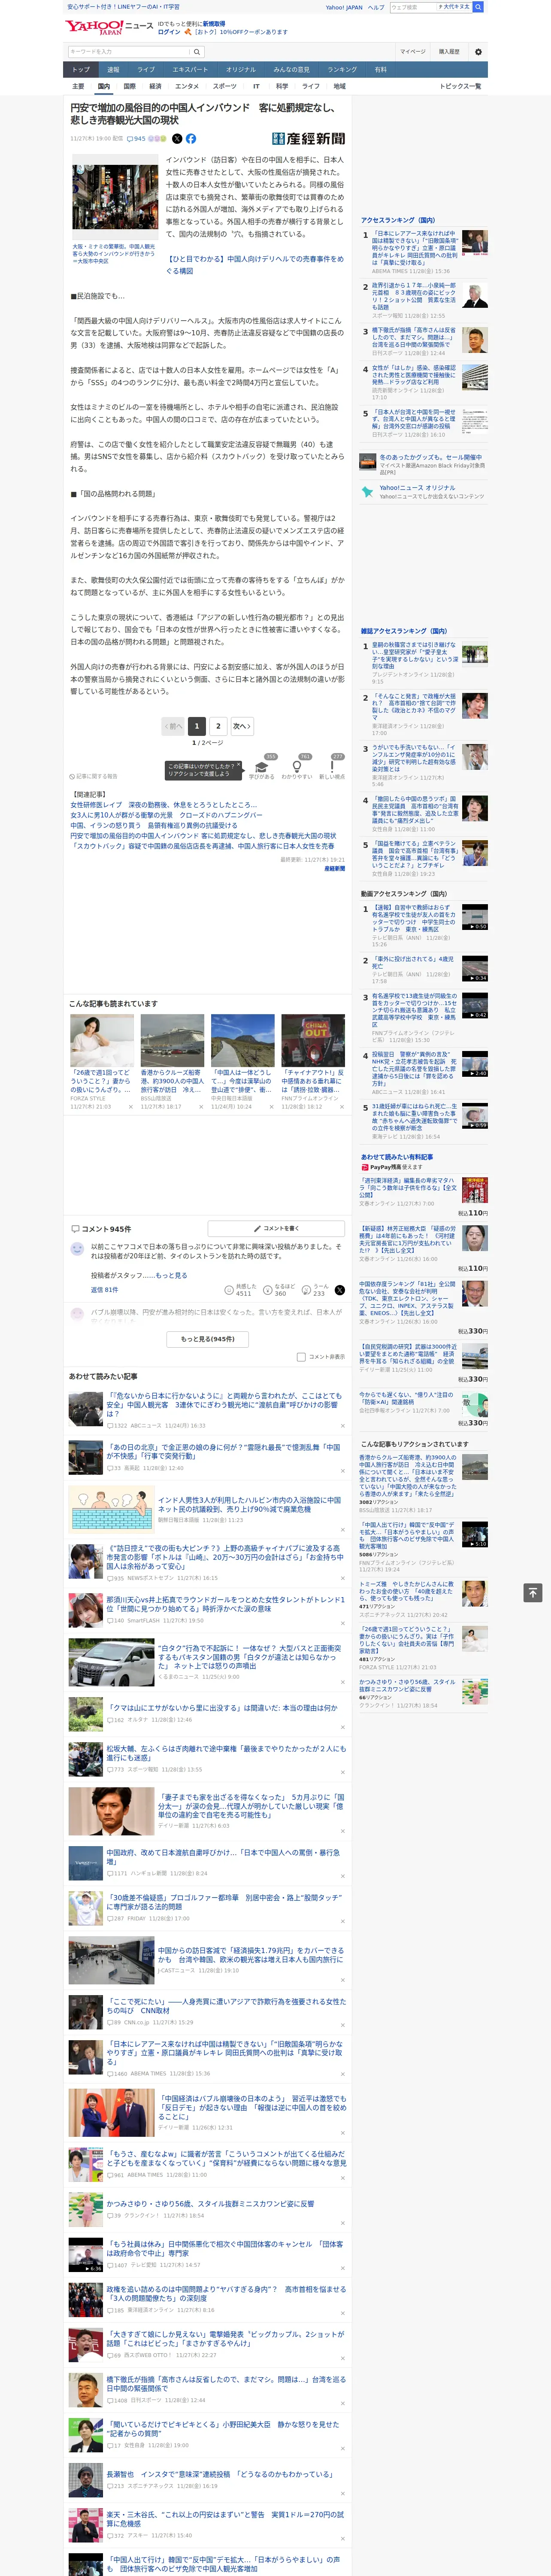
Task: Select the ライブ navigation tab
Action: [x=146, y=69]
